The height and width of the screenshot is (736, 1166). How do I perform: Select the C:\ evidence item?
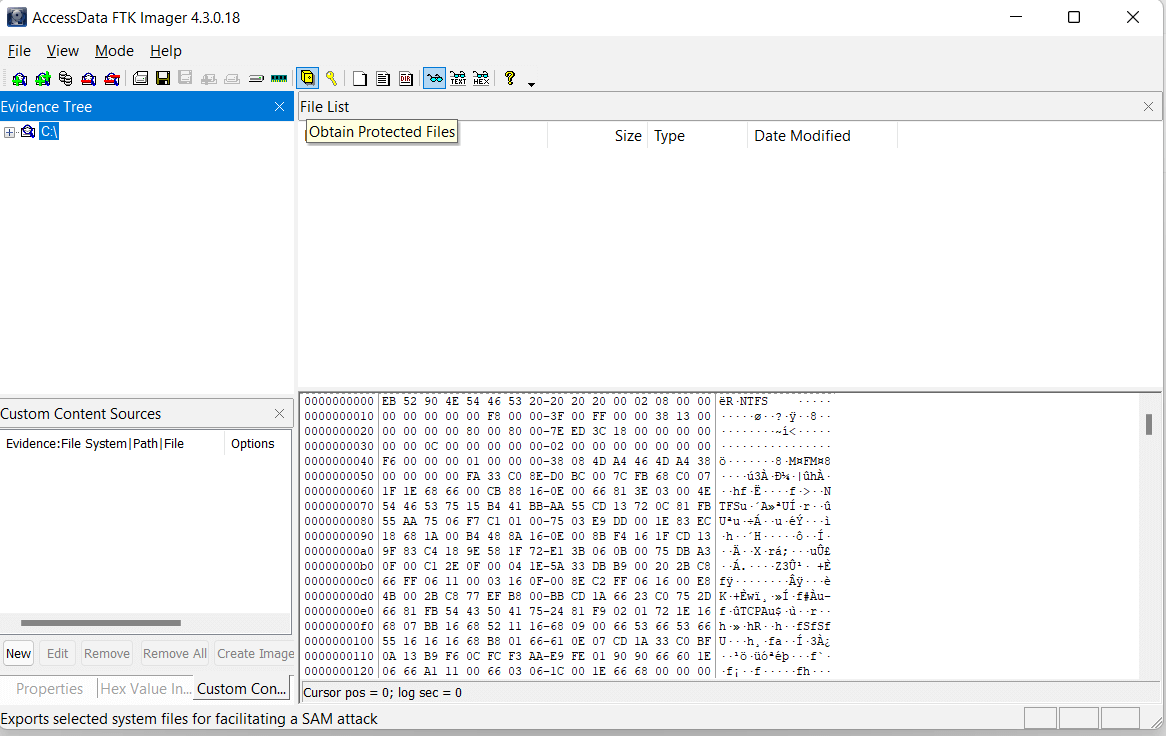click(x=49, y=132)
